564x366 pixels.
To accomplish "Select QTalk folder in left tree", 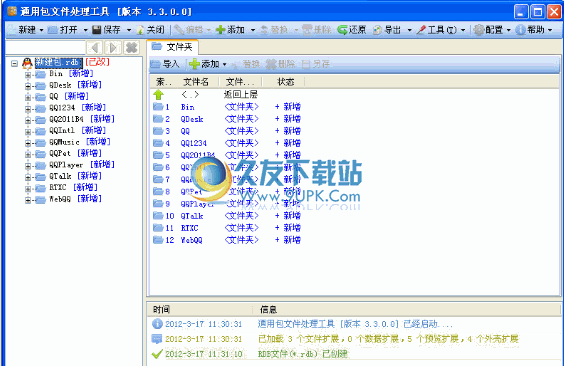I will pyautogui.click(x=60, y=176).
